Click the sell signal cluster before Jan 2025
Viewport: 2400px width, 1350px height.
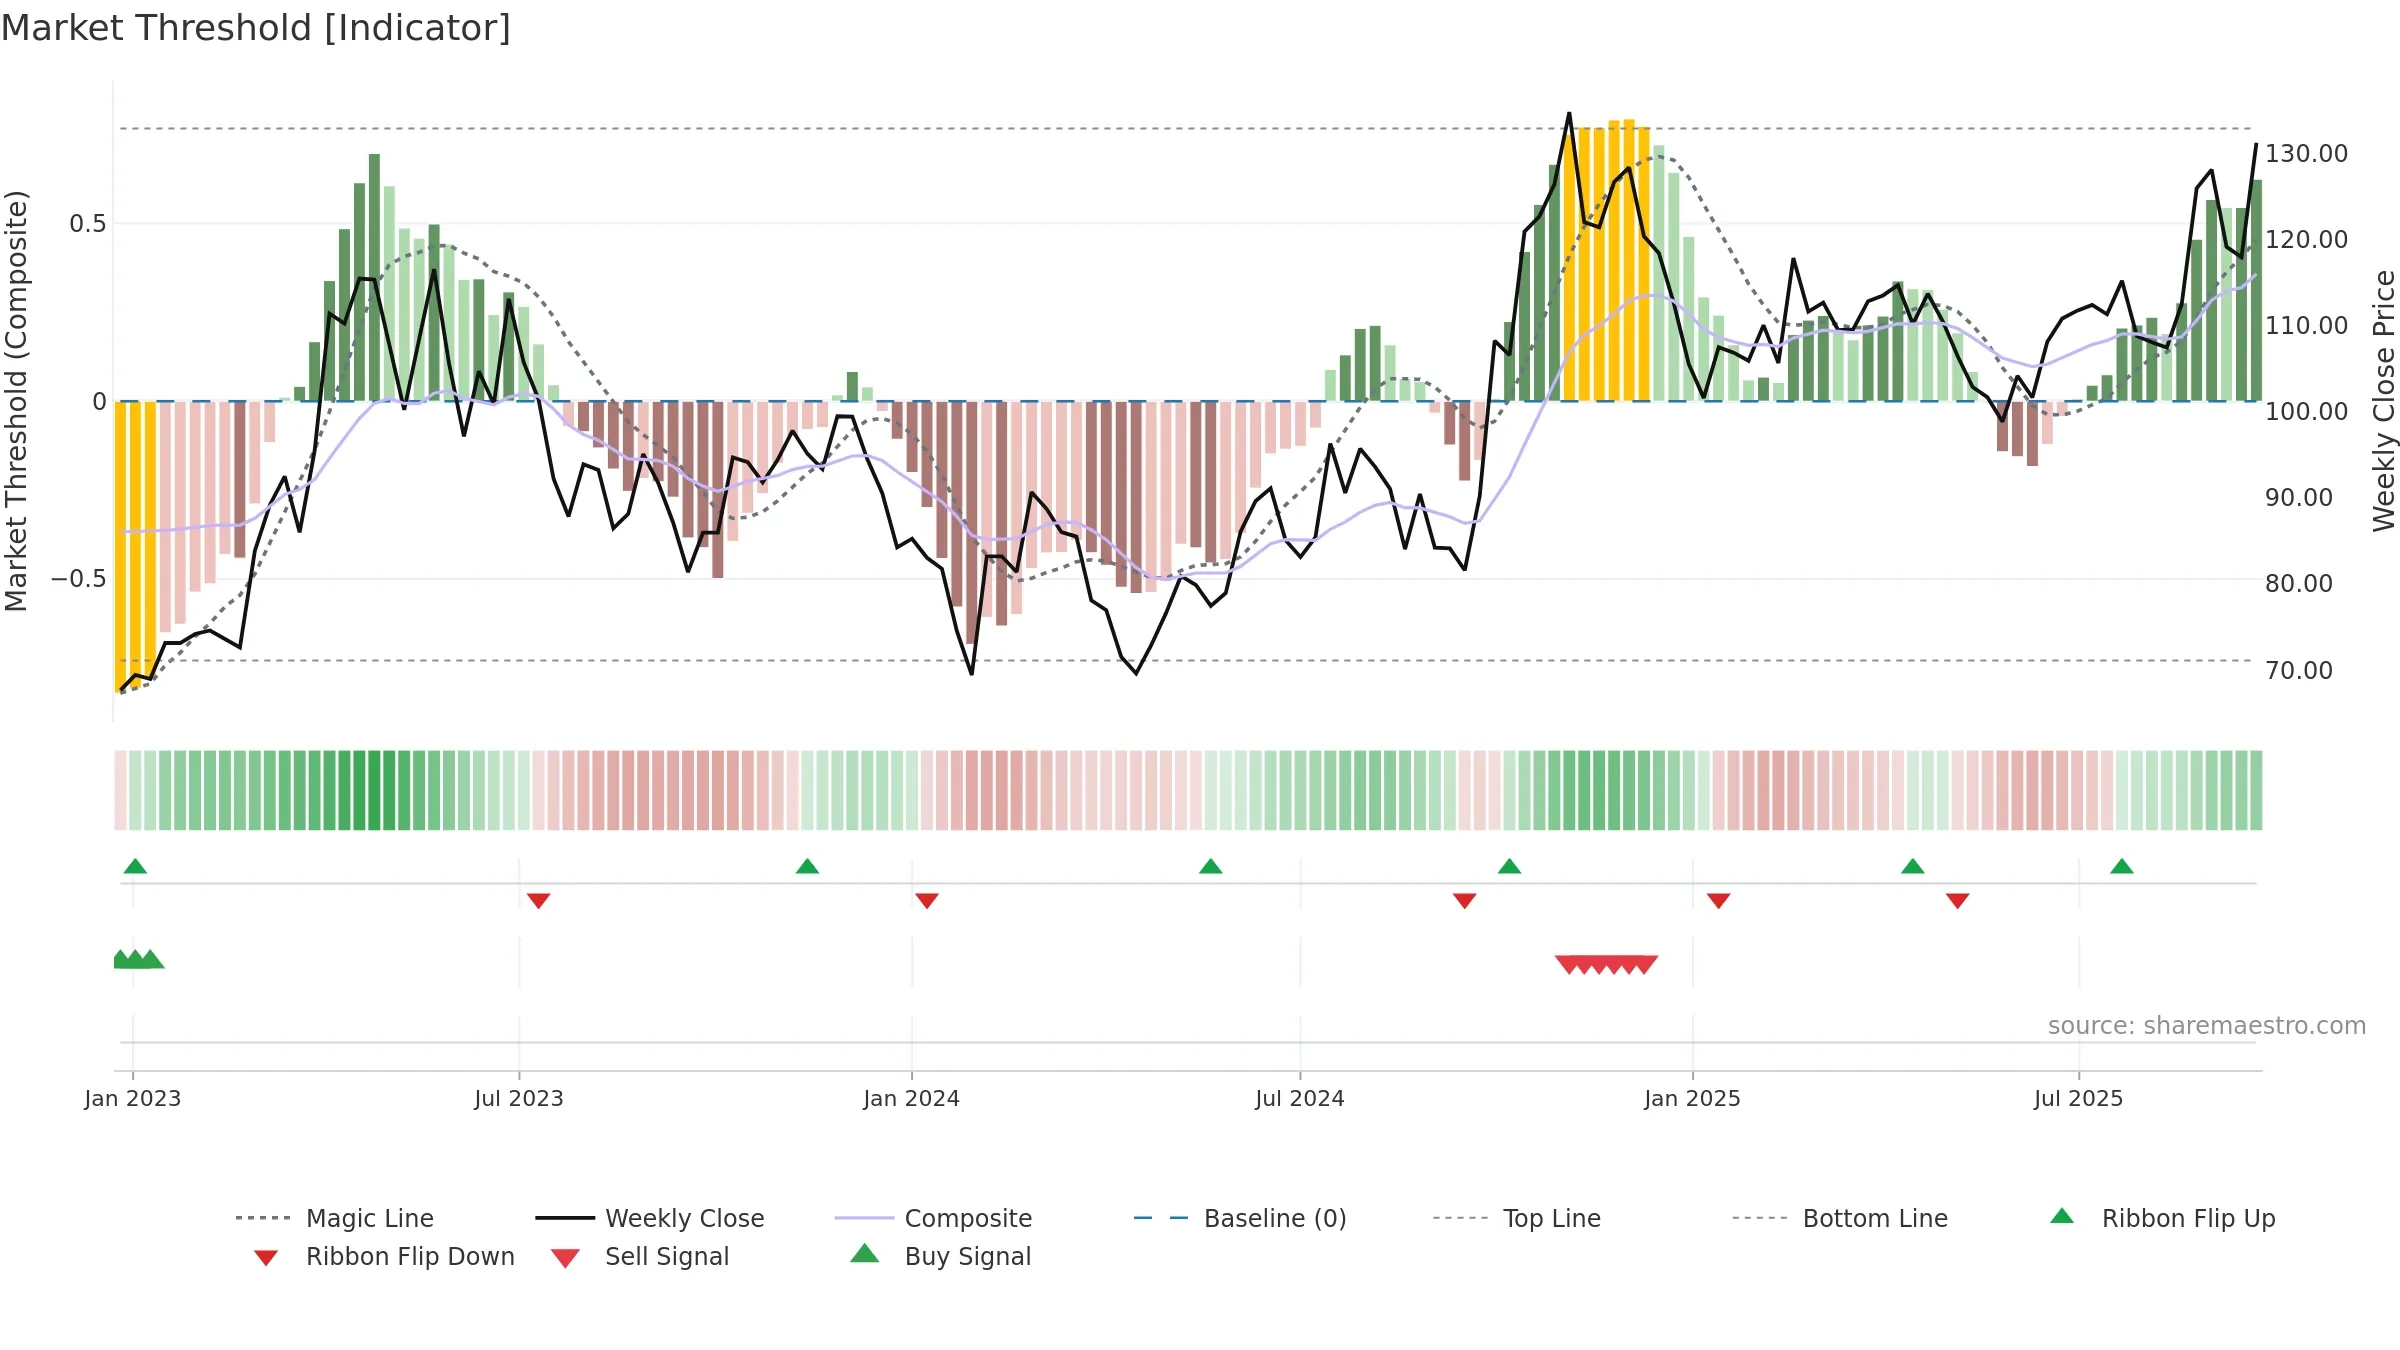tap(1606, 965)
